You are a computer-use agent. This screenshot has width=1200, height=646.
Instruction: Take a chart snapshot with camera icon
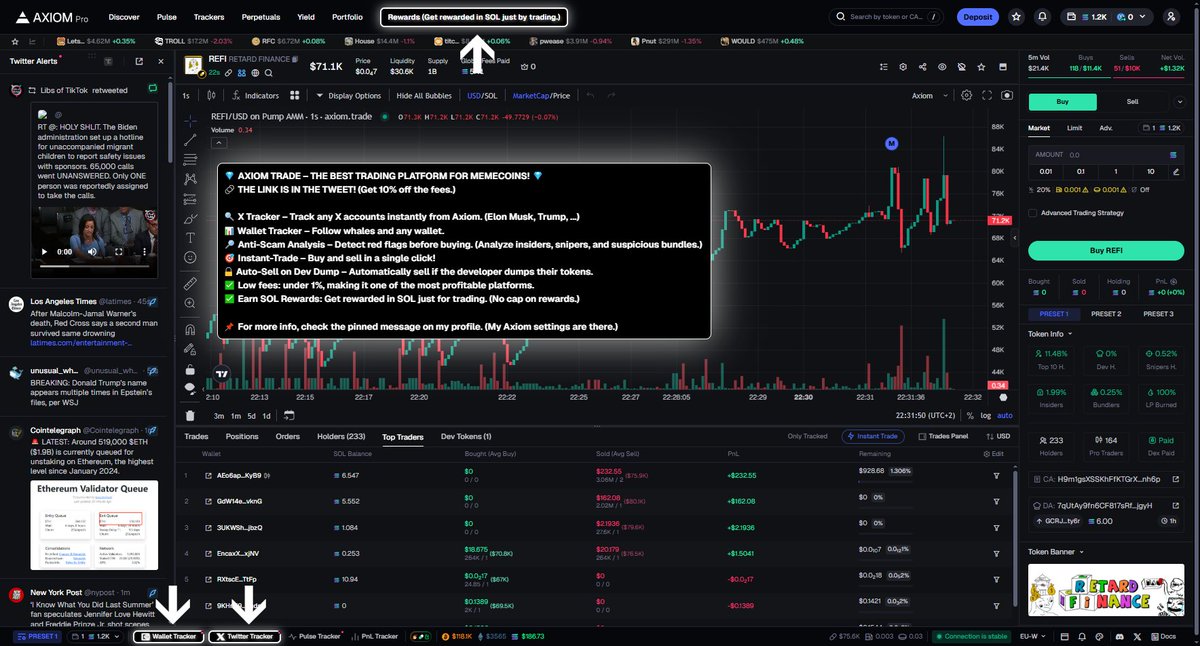[1006, 95]
